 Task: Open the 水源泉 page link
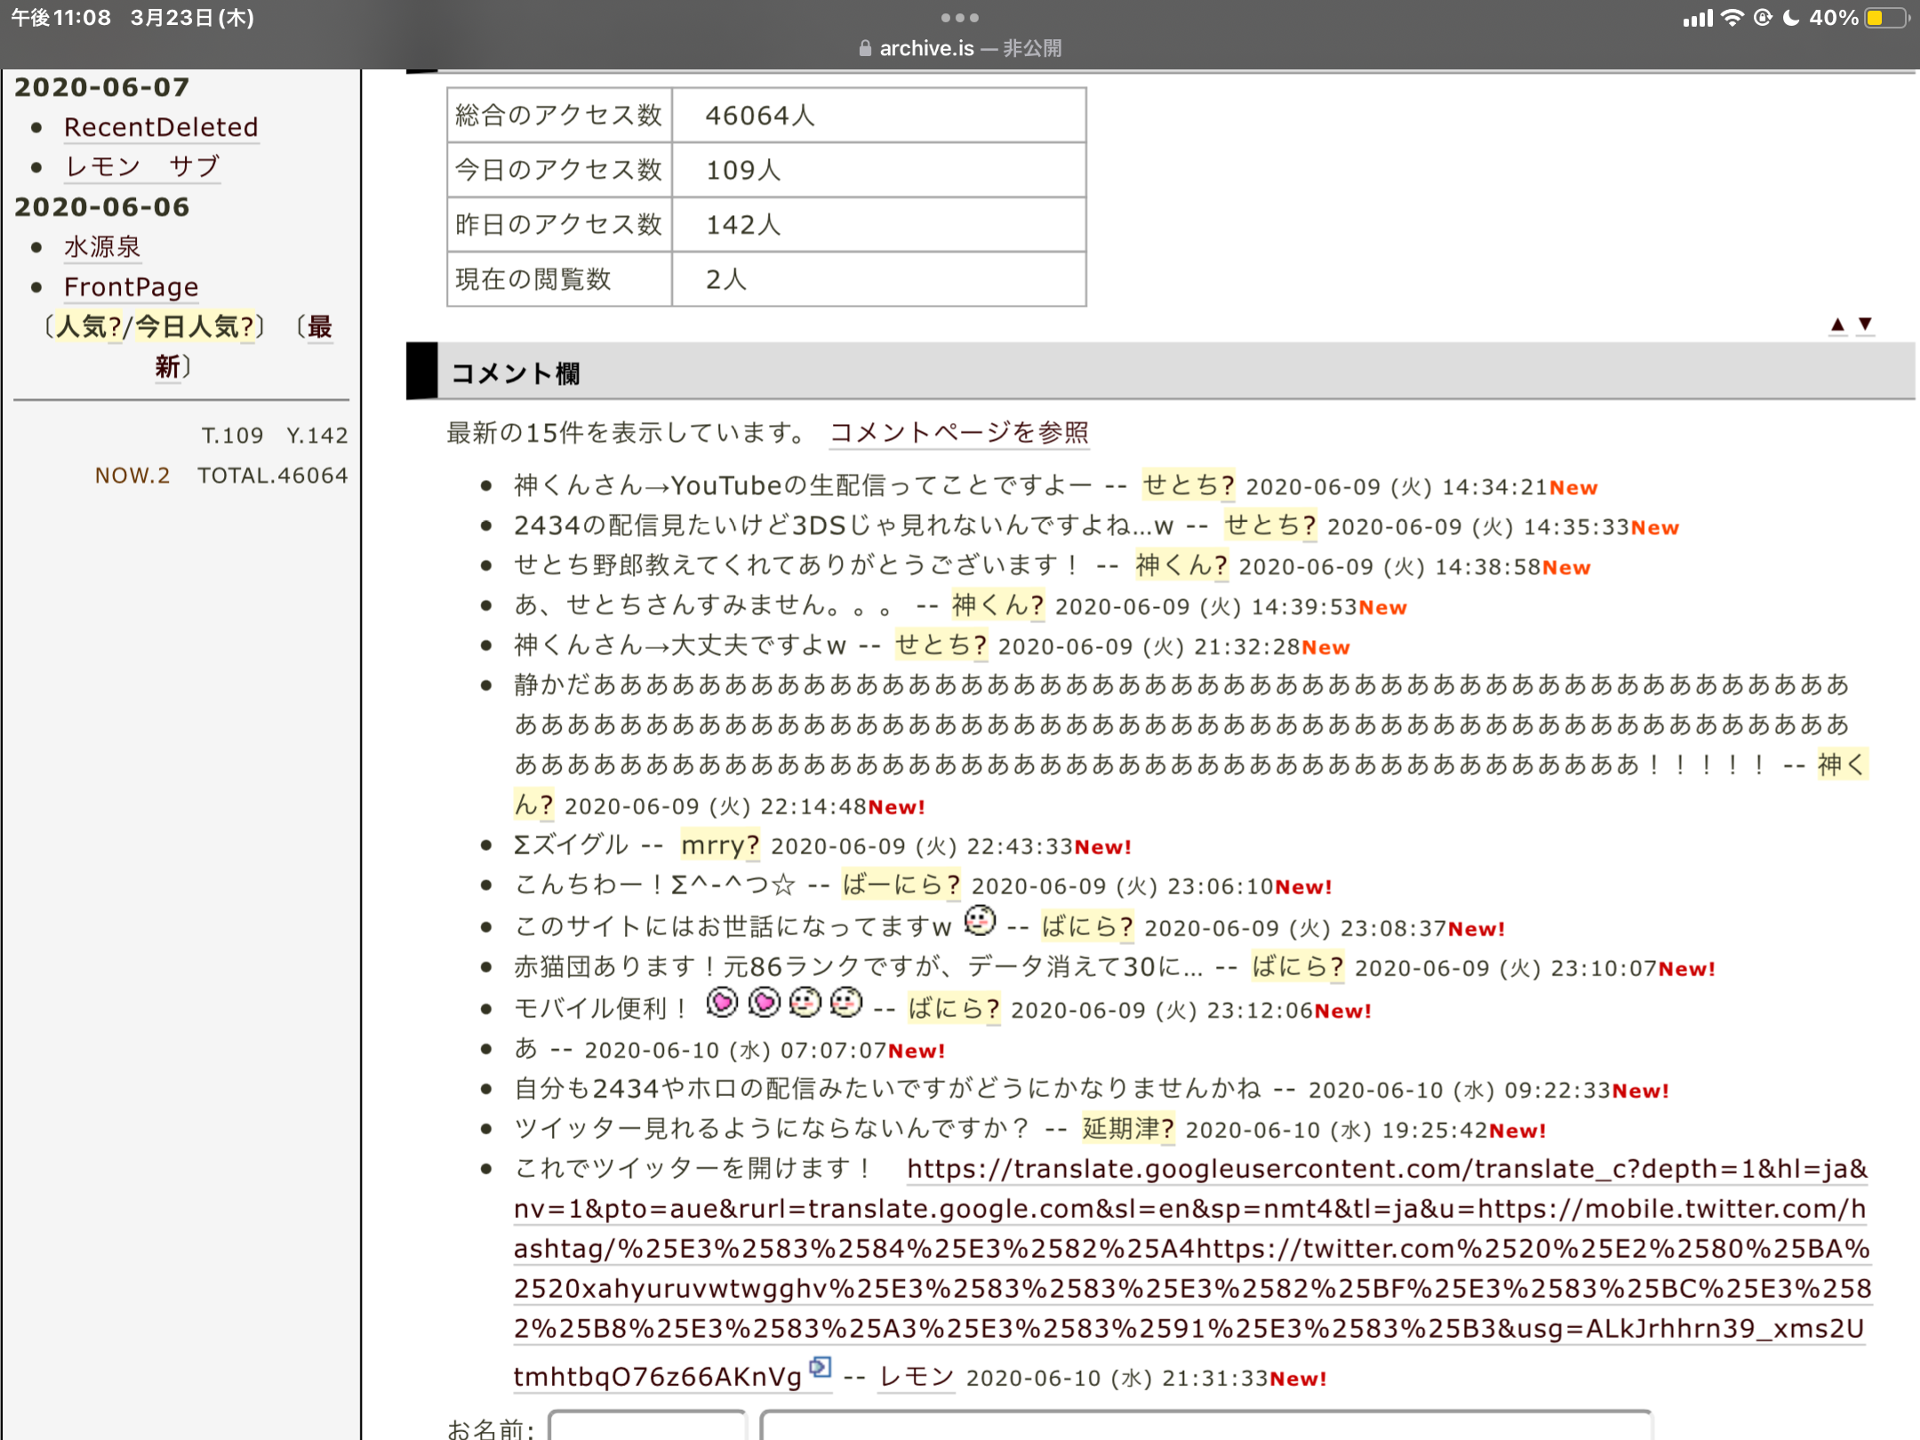(102, 246)
